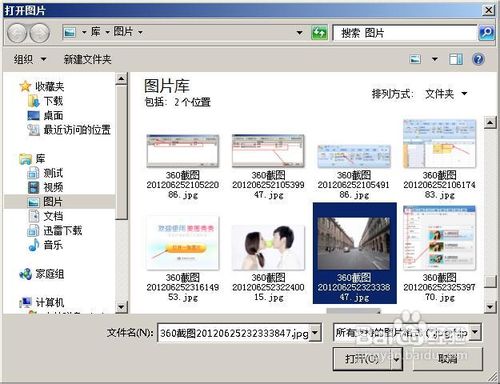Open 迅雷下载 library in the sidebar
Screen dimensions: 500x384
[x=55, y=230]
